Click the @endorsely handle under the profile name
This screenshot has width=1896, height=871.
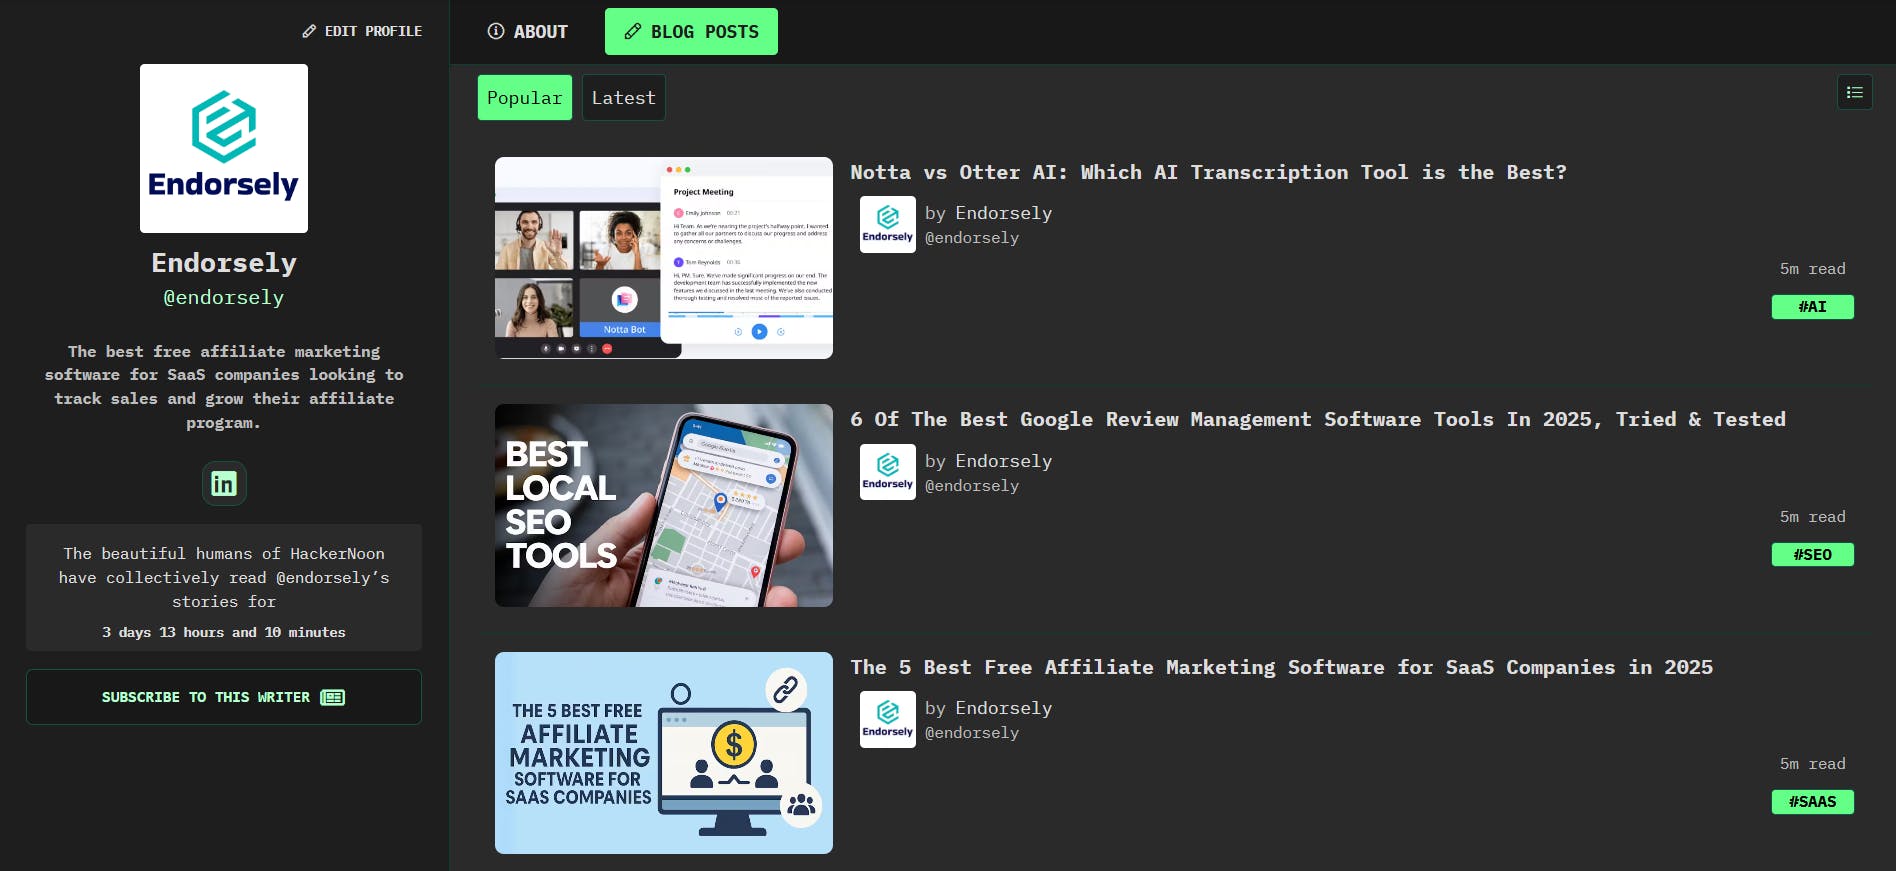[224, 298]
